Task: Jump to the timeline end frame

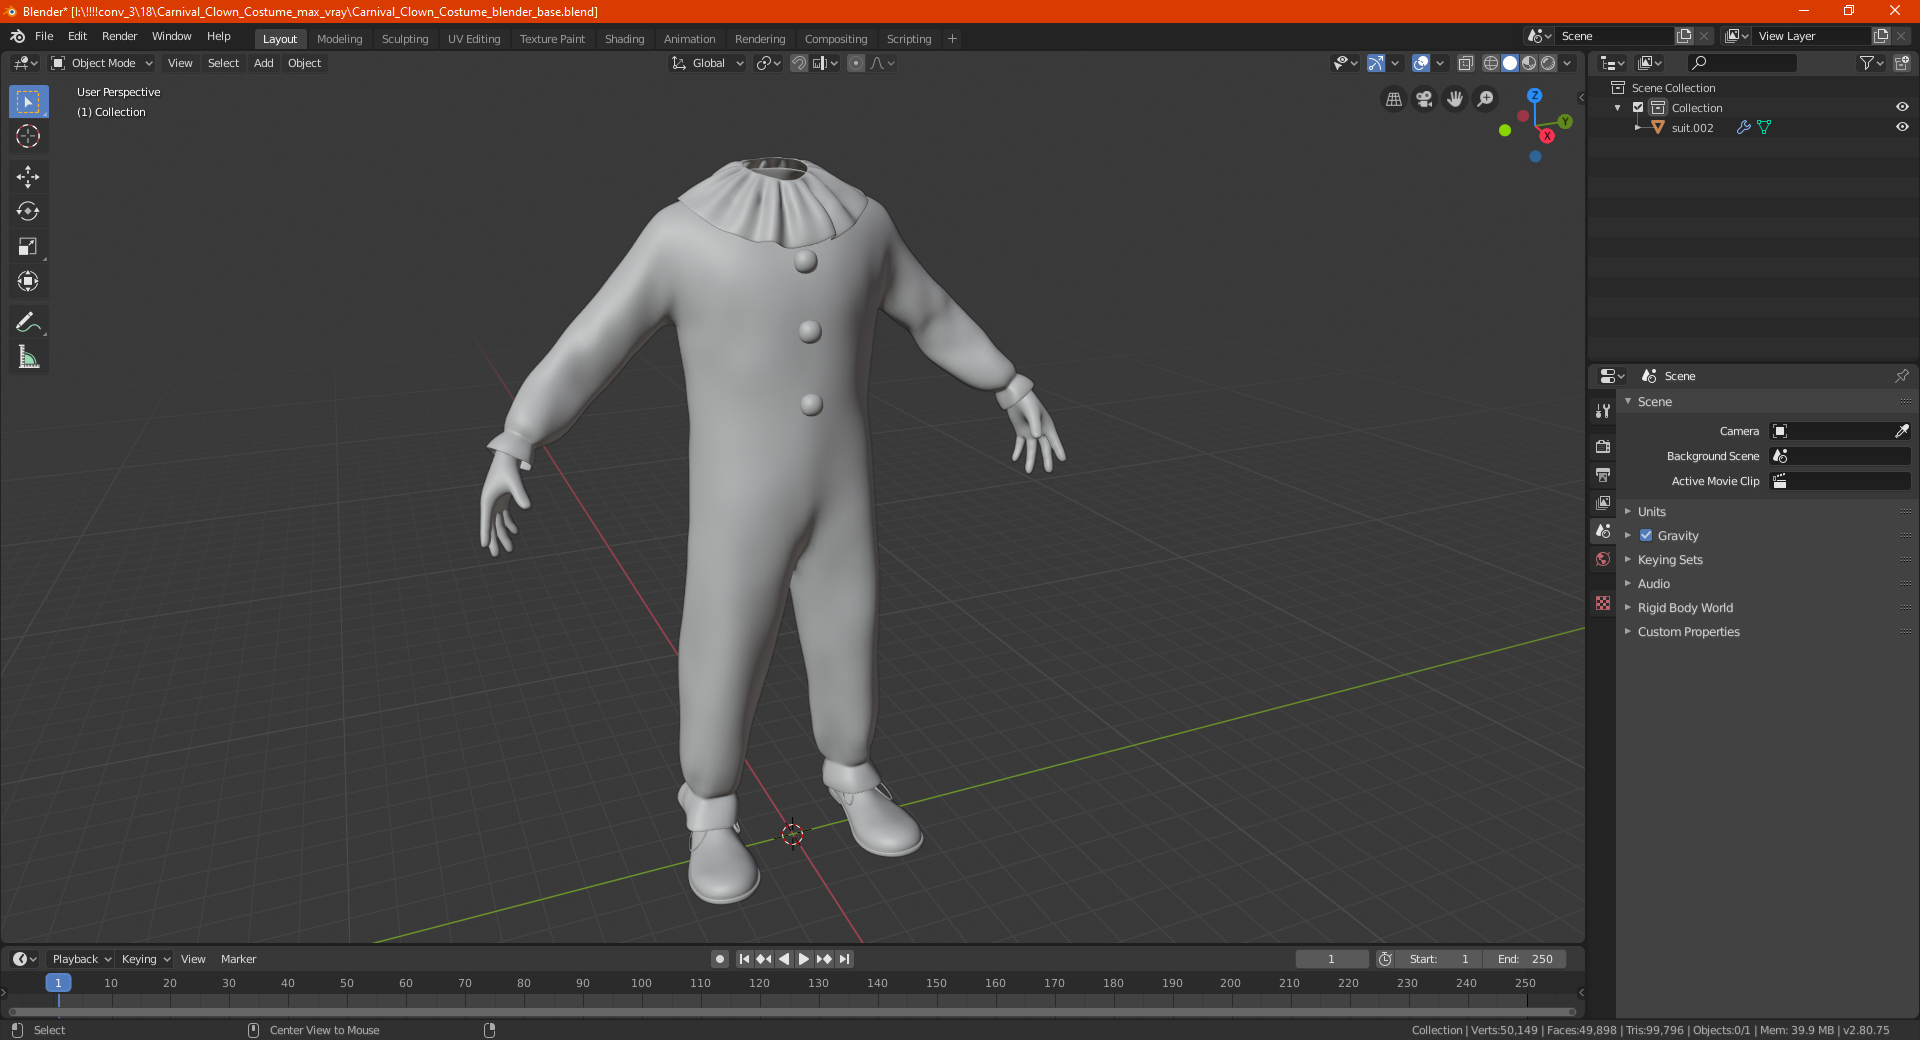Action: [844, 959]
